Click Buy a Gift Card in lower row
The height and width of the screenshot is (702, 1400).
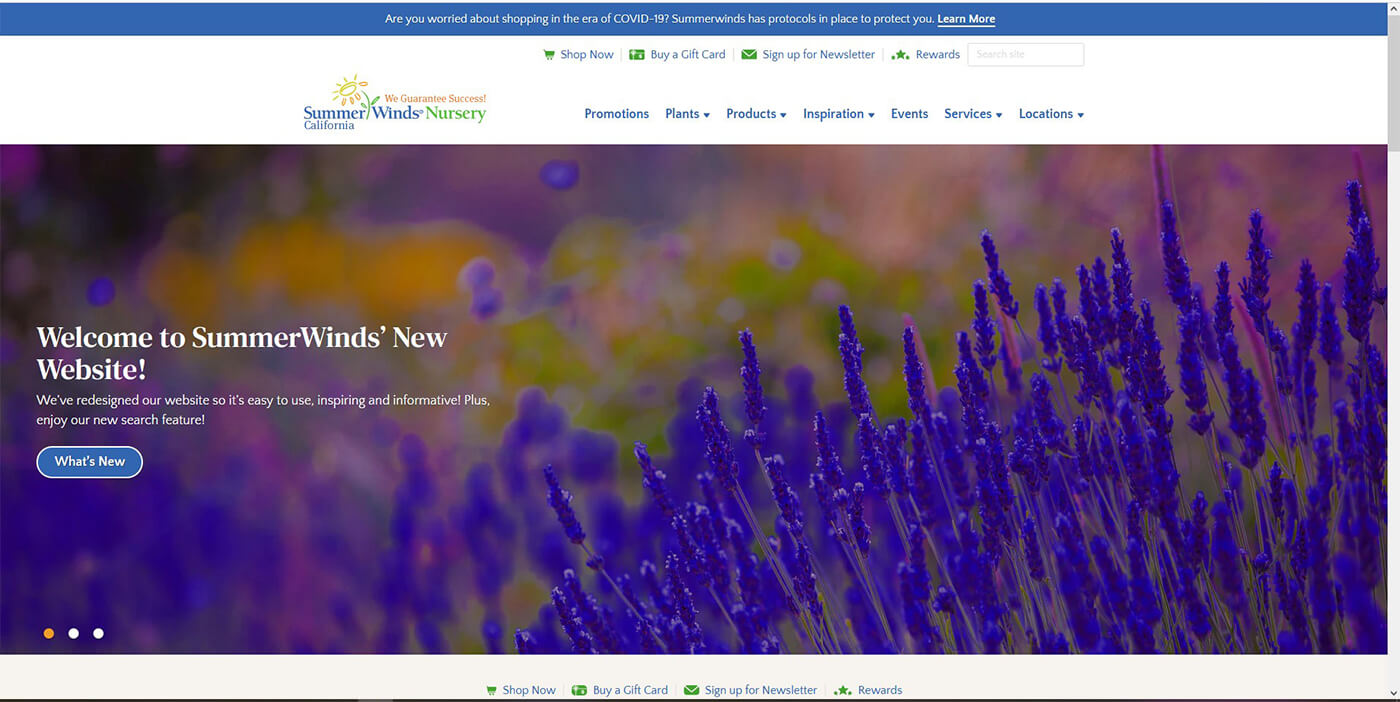coord(630,690)
